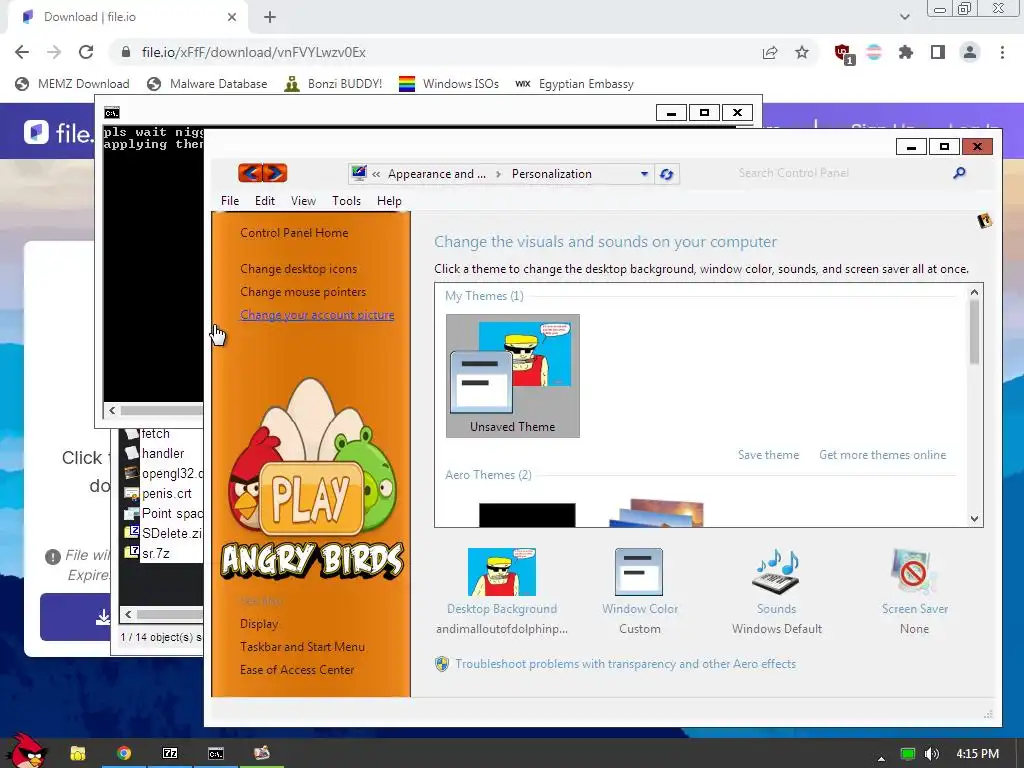This screenshot has height=768, width=1024.
Task: Open the Angry Birds Start button
Action: (27, 751)
